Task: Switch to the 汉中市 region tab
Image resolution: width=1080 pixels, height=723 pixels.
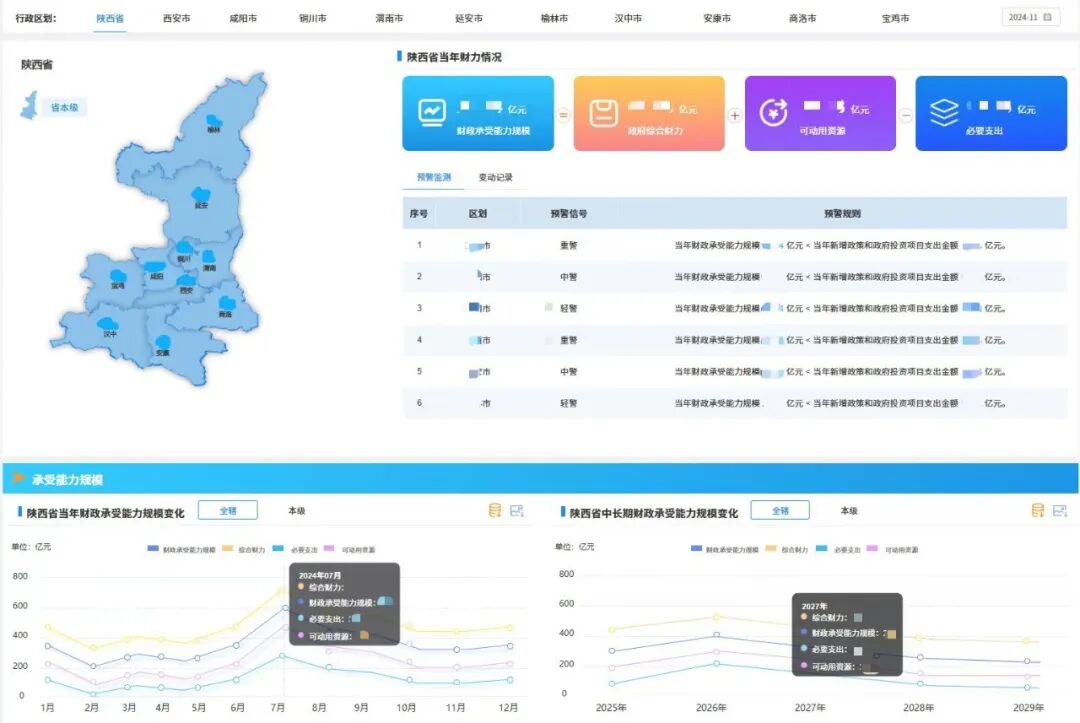Action: coord(628,19)
